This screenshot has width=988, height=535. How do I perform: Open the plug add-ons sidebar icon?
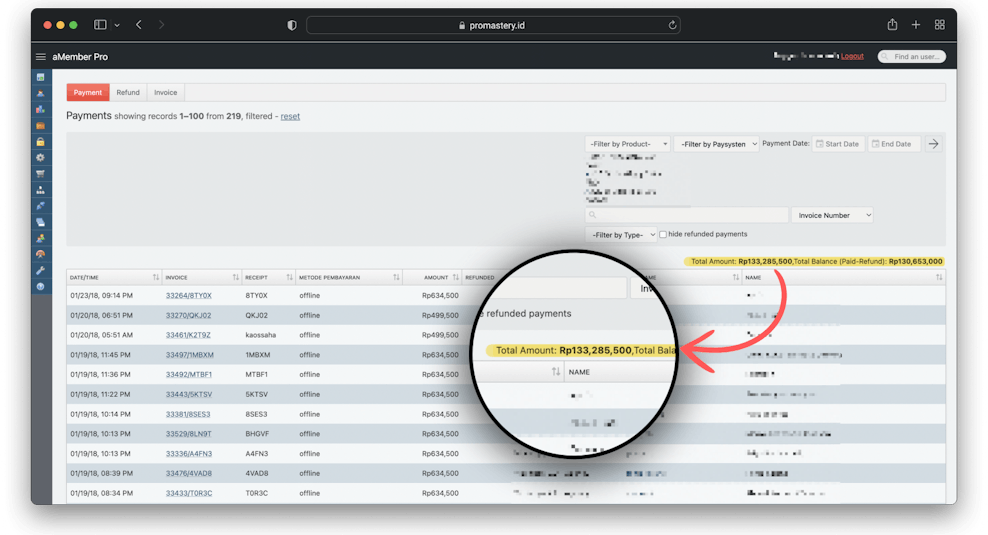click(40, 206)
